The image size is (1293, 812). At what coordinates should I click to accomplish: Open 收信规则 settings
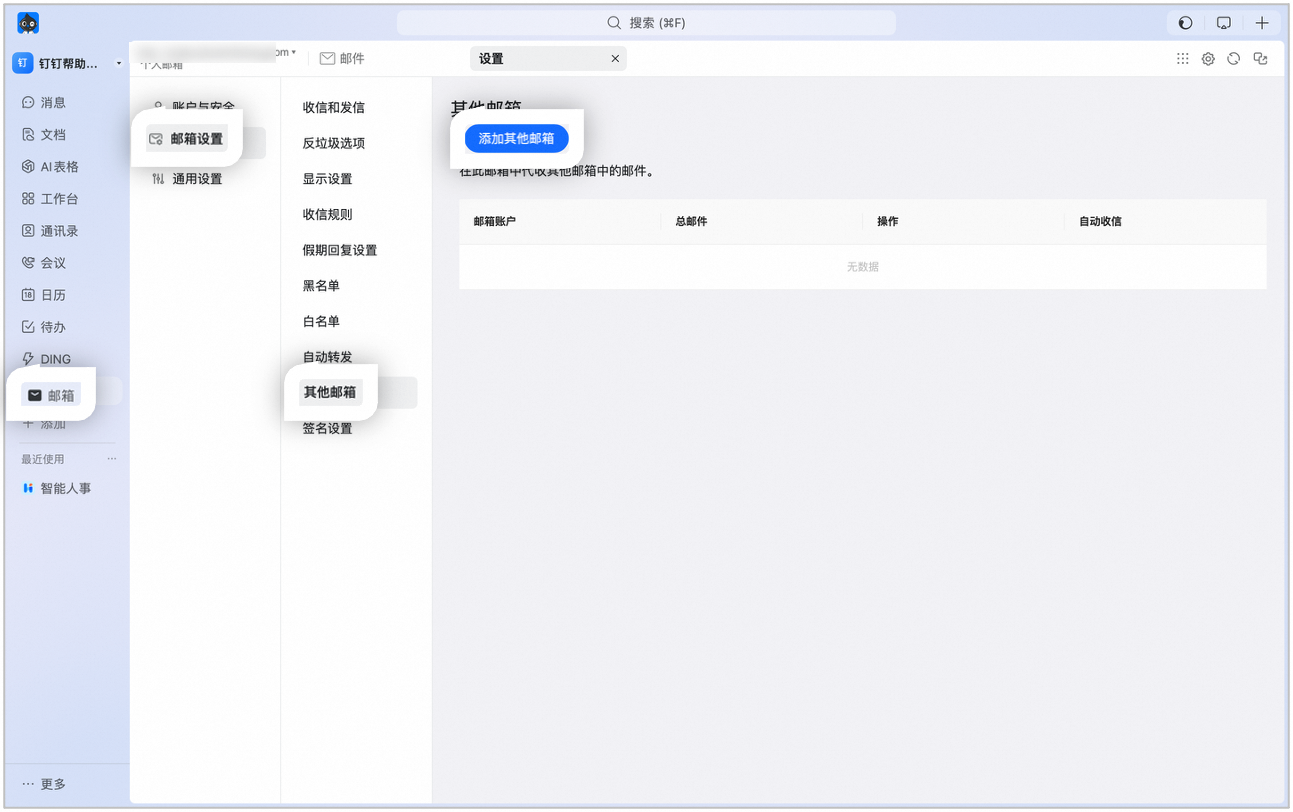328,214
